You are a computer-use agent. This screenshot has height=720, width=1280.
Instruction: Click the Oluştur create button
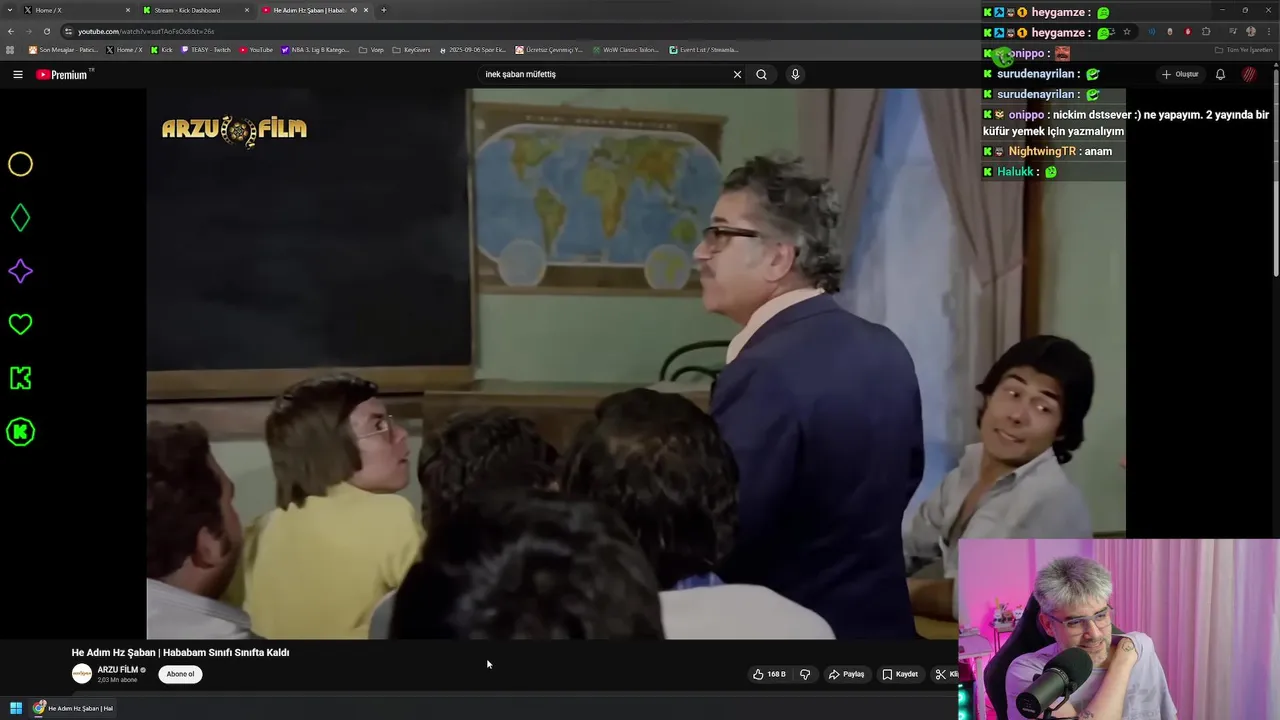[1180, 74]
